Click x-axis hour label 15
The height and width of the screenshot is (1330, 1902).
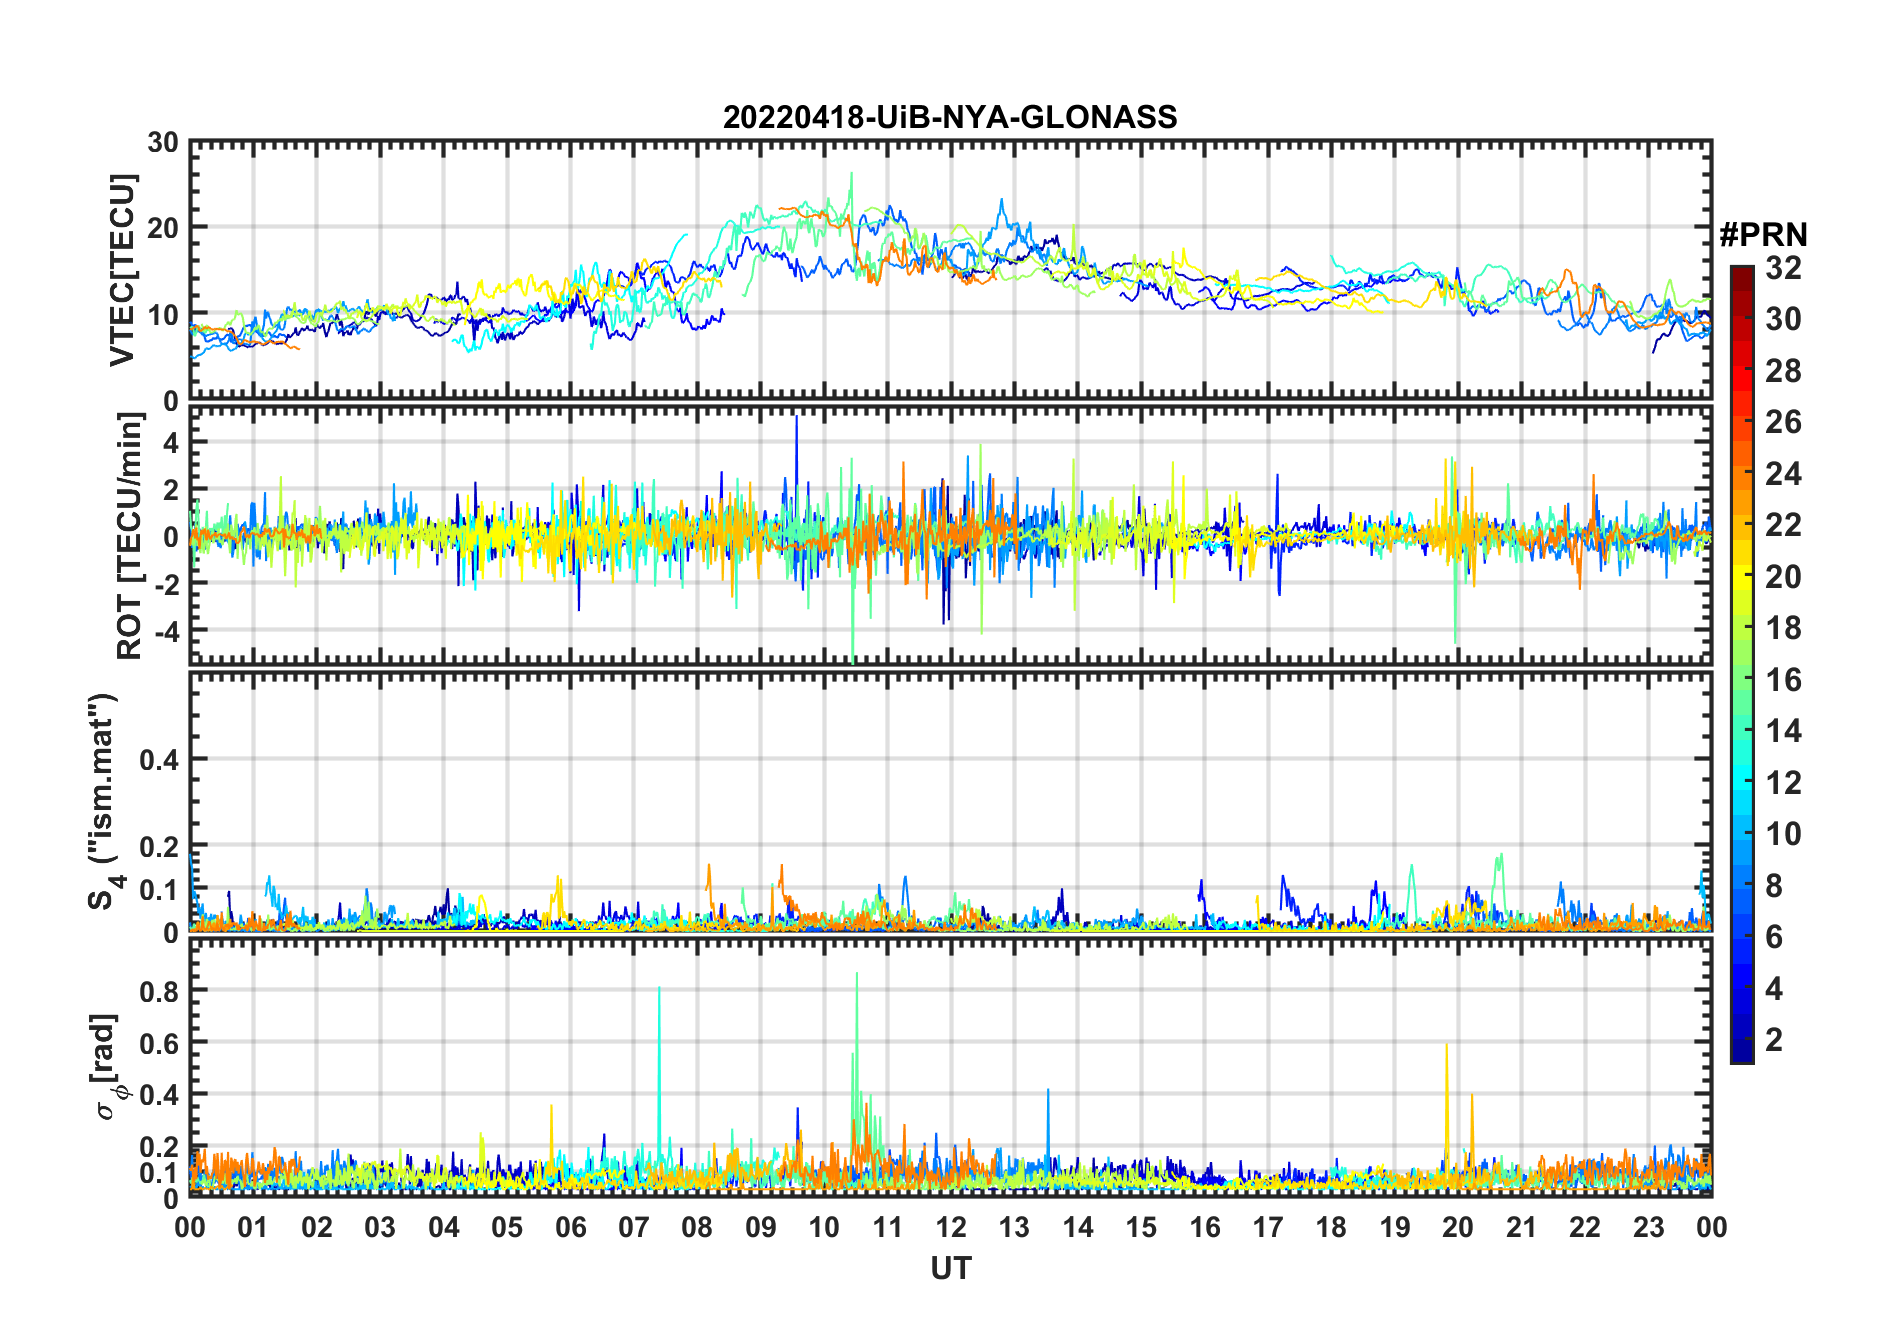[1141, 1227]
